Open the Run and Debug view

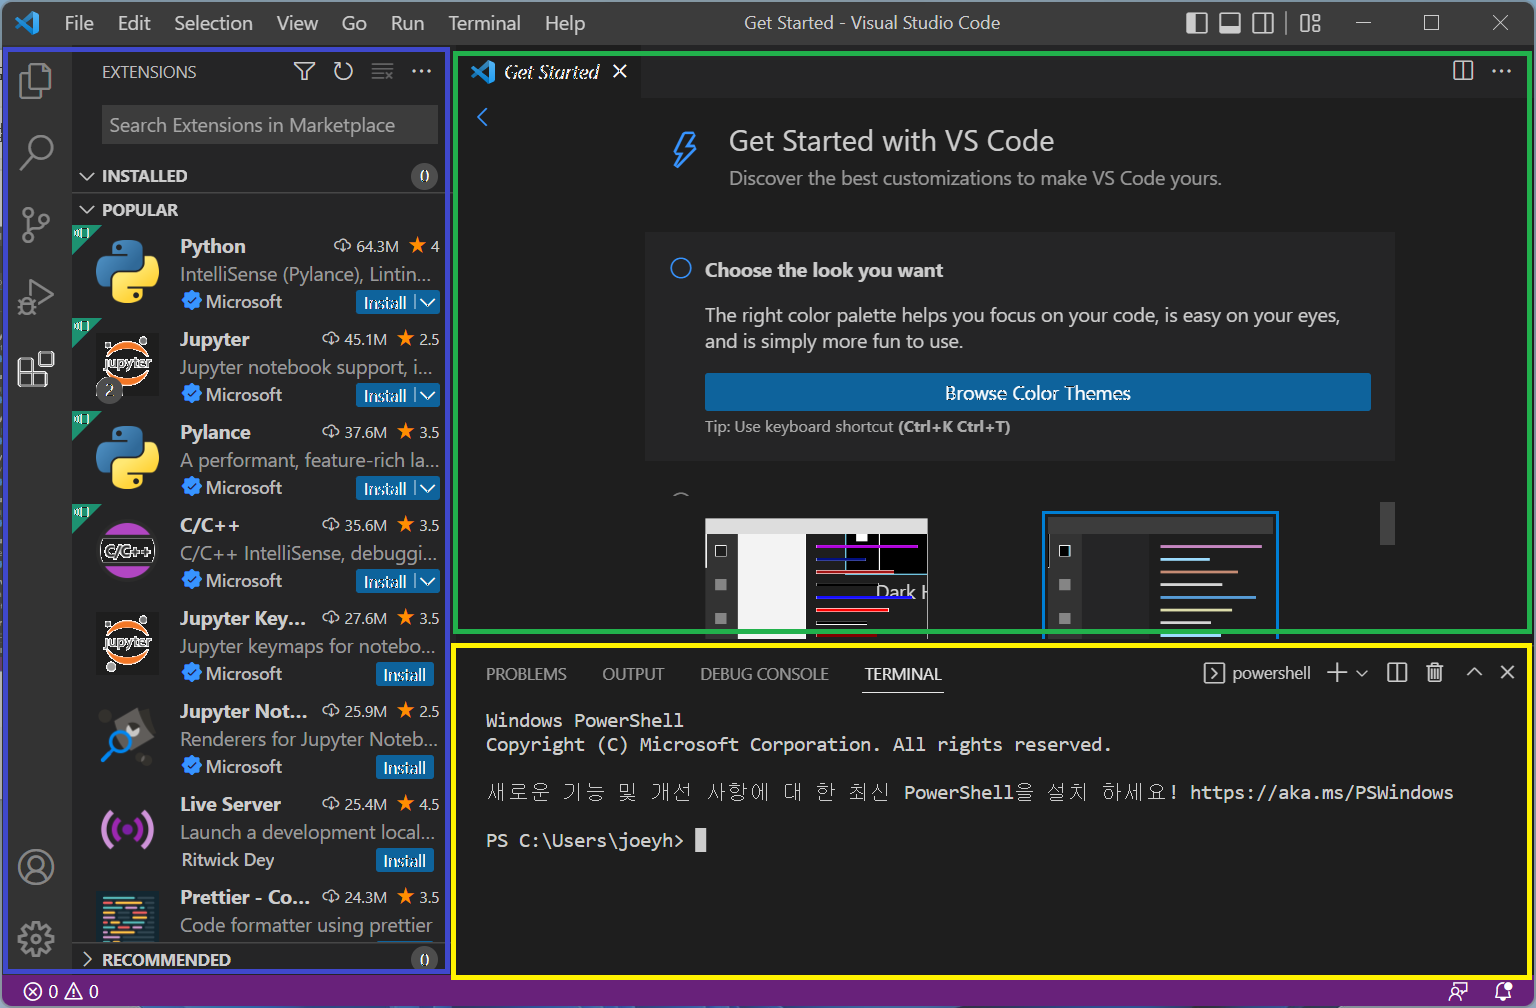36,297
